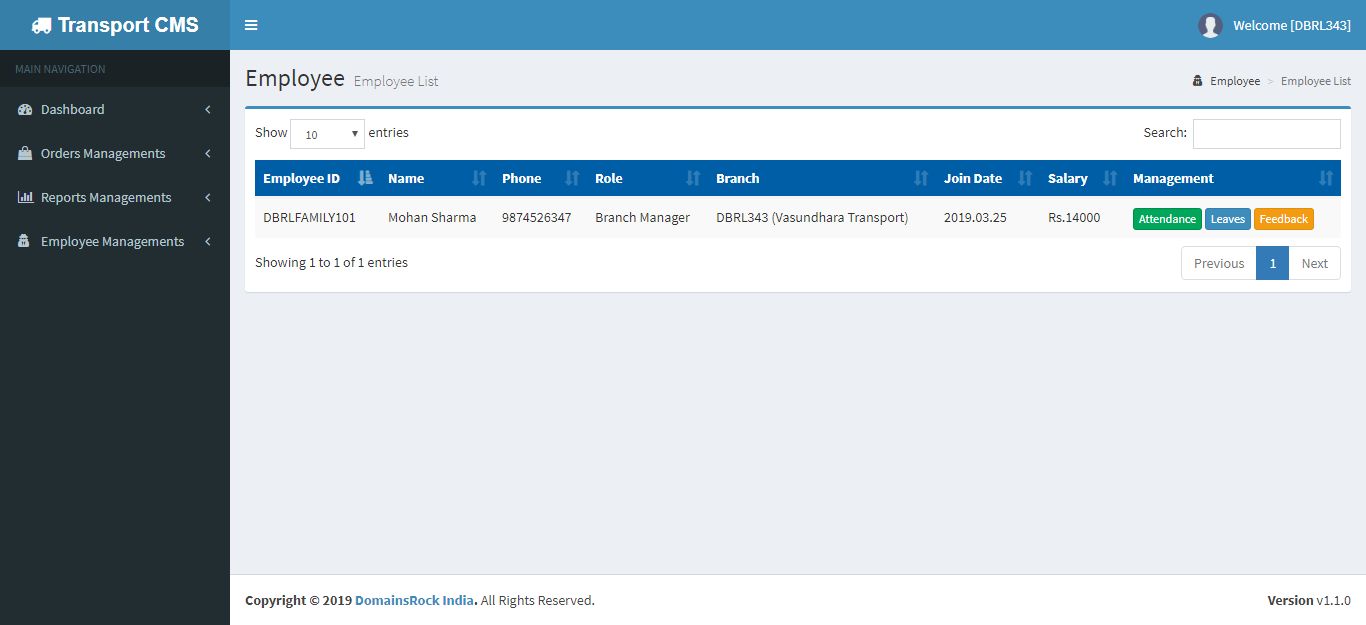Click the Reports Managements chart icon
This screenshot has height=625, width=1366.
point(25,197)
